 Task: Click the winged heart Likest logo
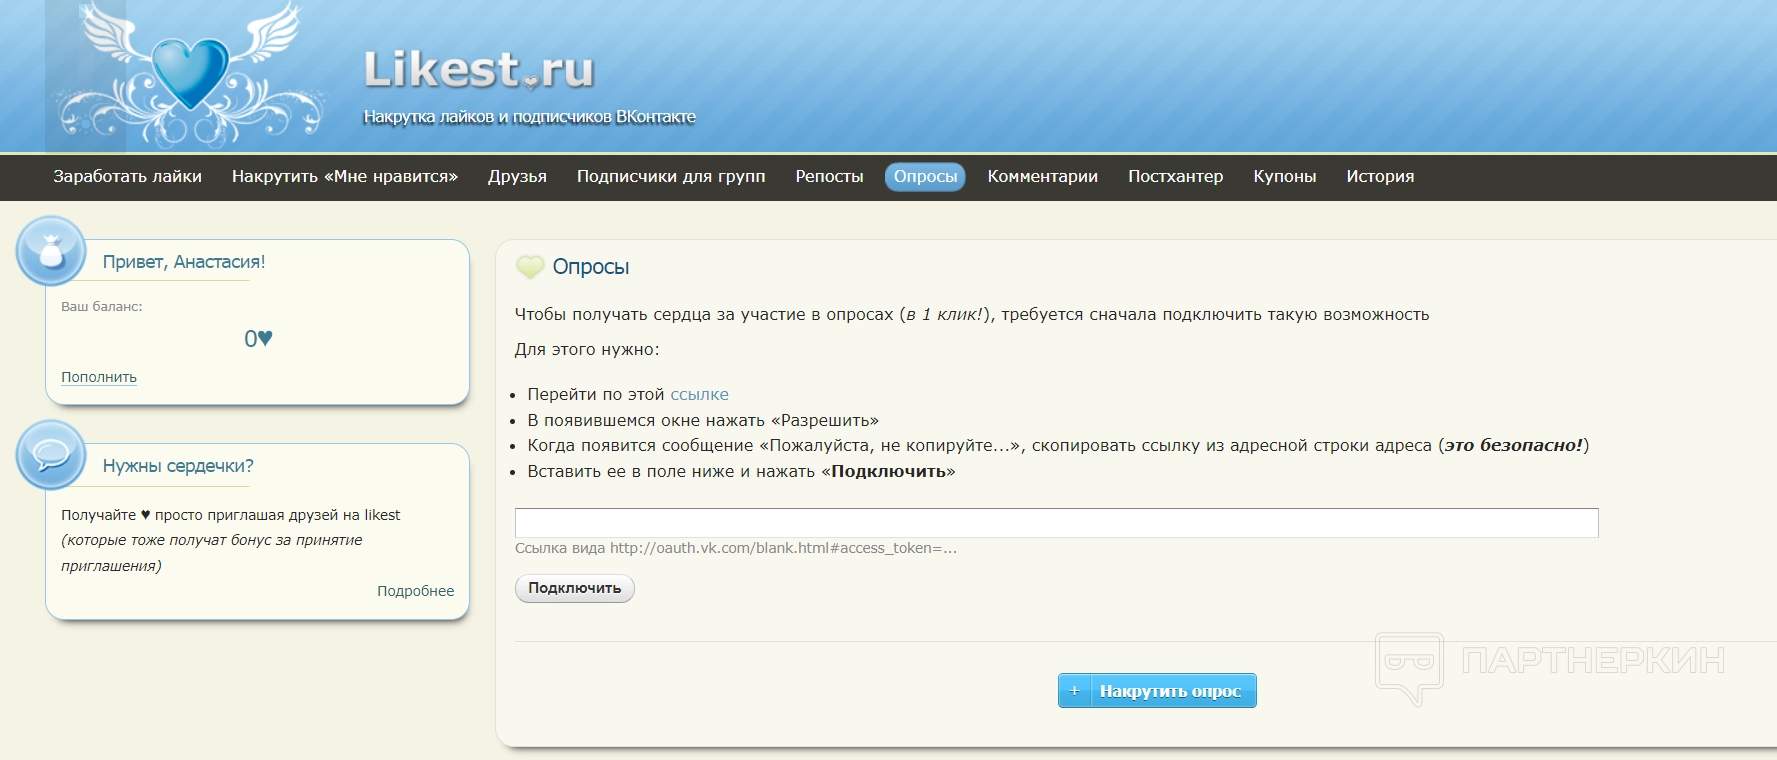[x=190, y=77]
